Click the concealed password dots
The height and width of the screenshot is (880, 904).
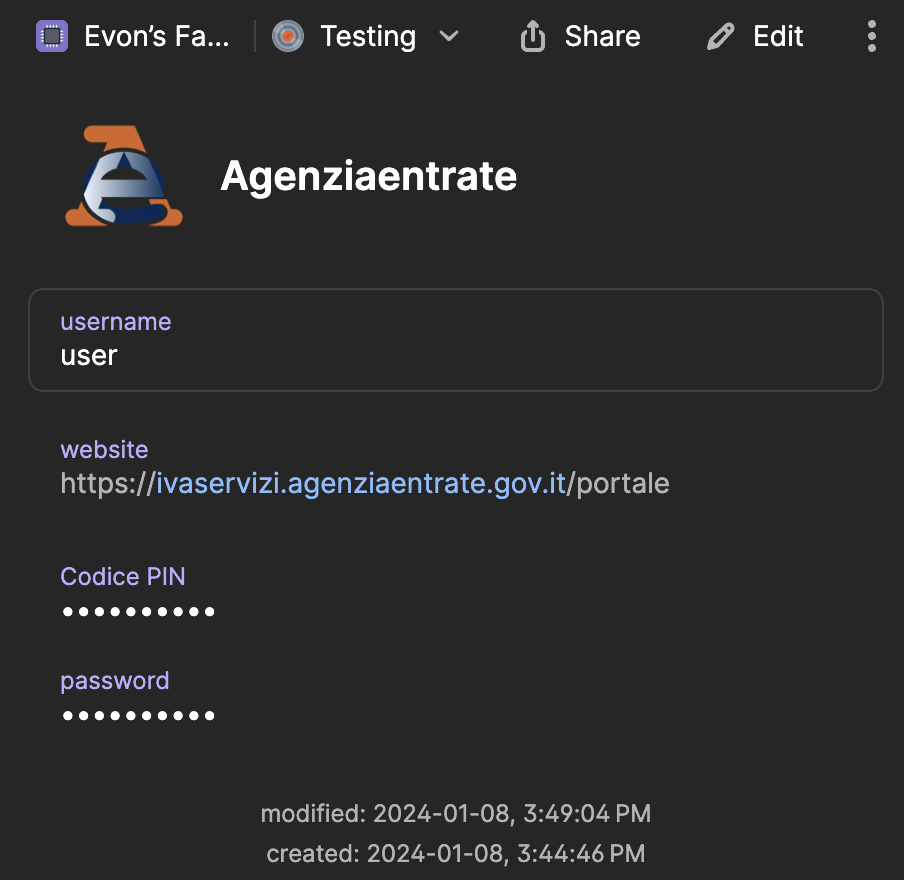click(x=138, y=715)
